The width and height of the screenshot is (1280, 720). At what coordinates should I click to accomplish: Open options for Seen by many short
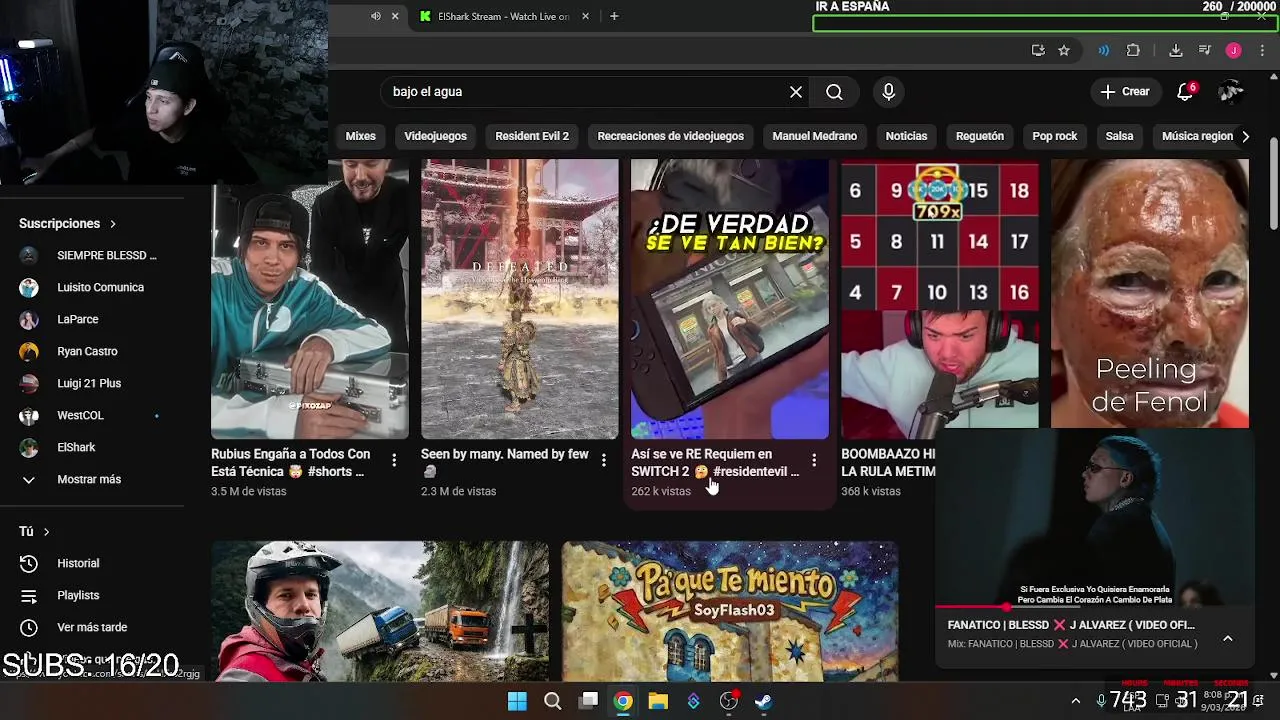pos(604,460)
